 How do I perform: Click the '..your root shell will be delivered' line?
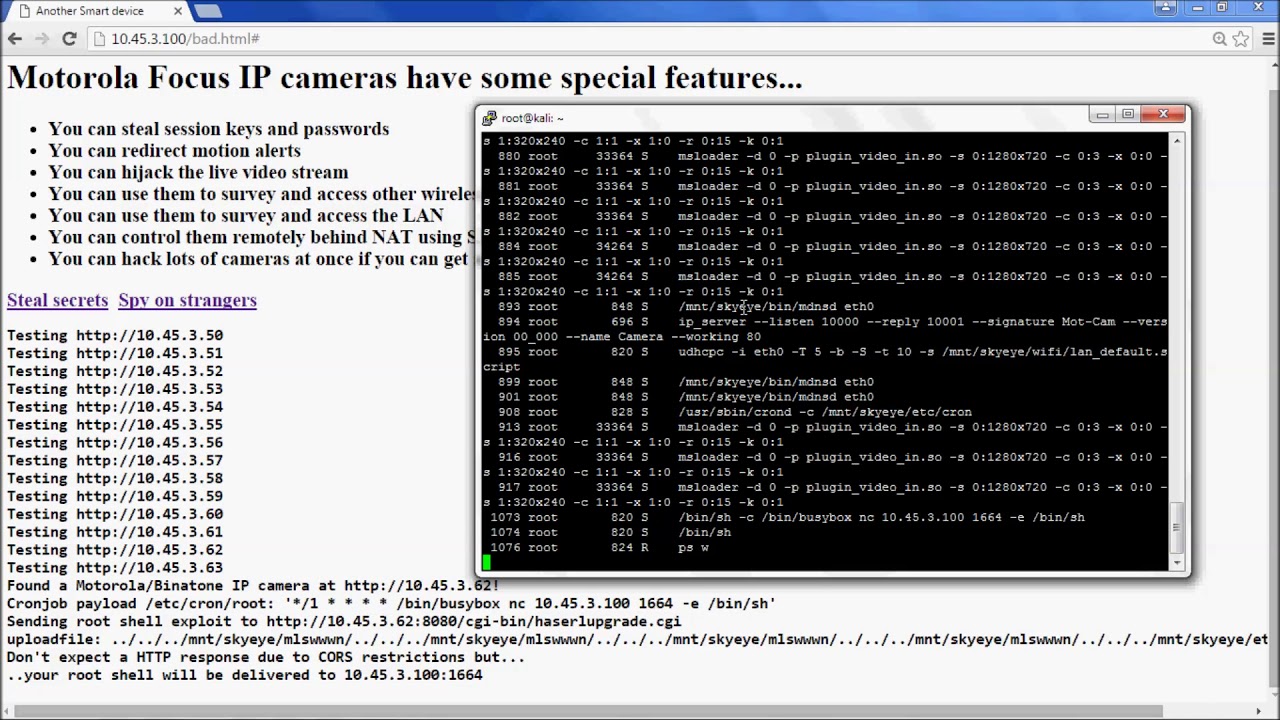245,675
